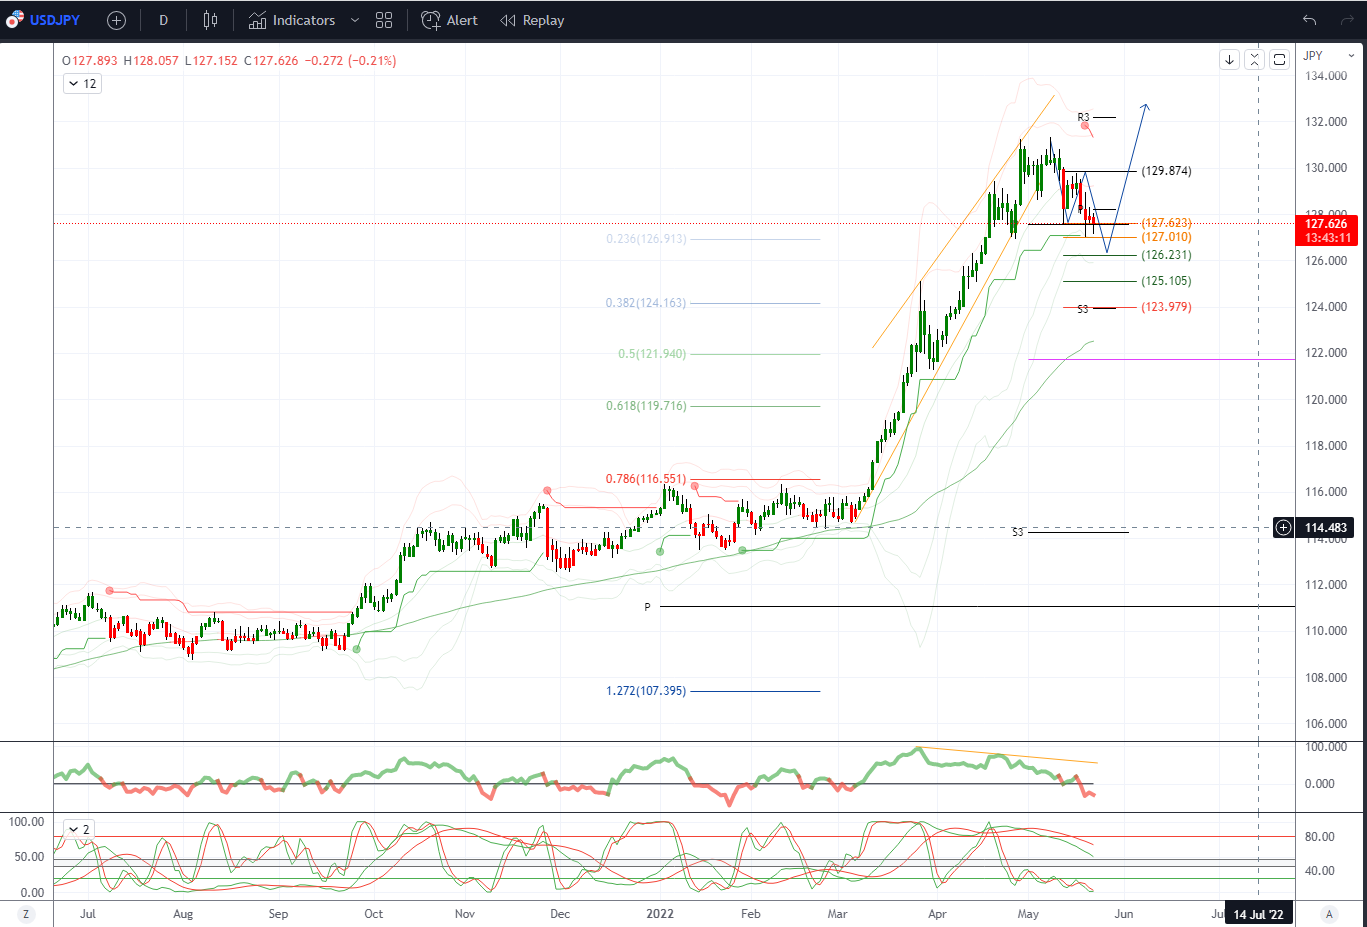Select the D timeframe interval
The image size is (1367, 927).
coord(164,20)
